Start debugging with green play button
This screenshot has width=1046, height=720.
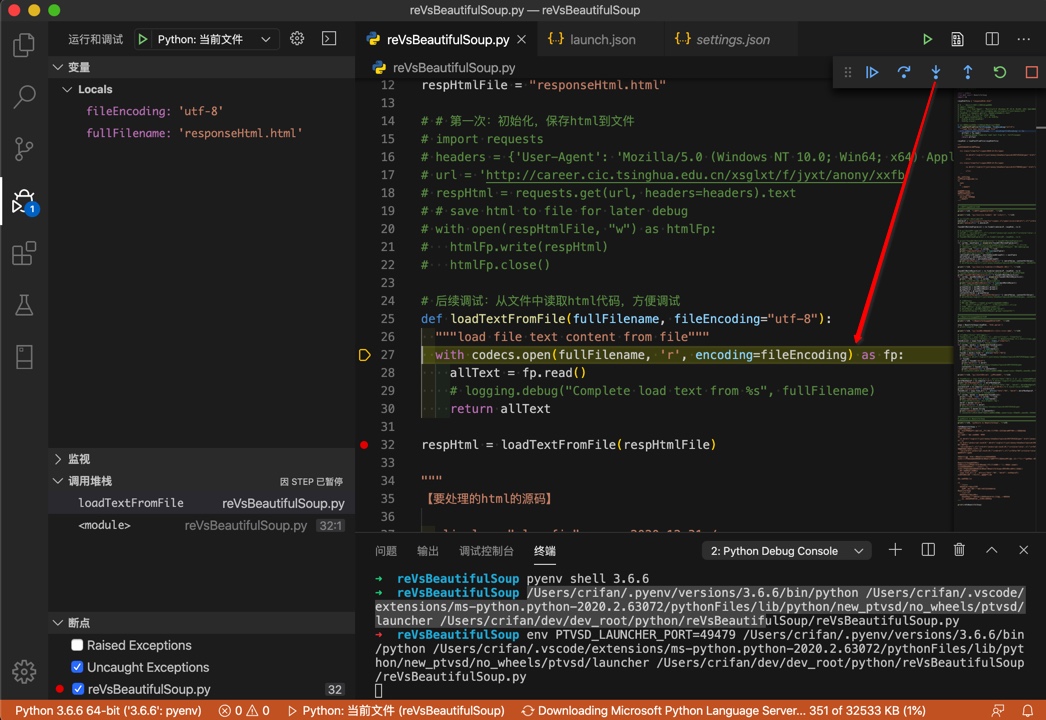pos(142,39)
